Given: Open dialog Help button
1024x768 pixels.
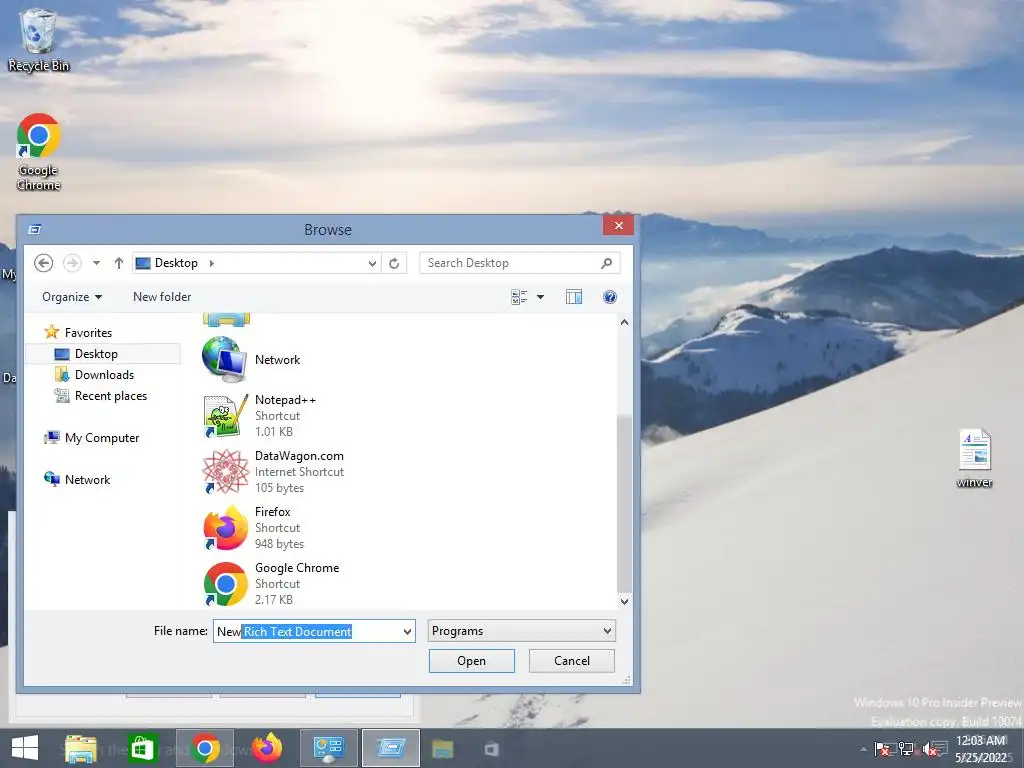Looking at the screenshot, I should click(x=609, y=297).
